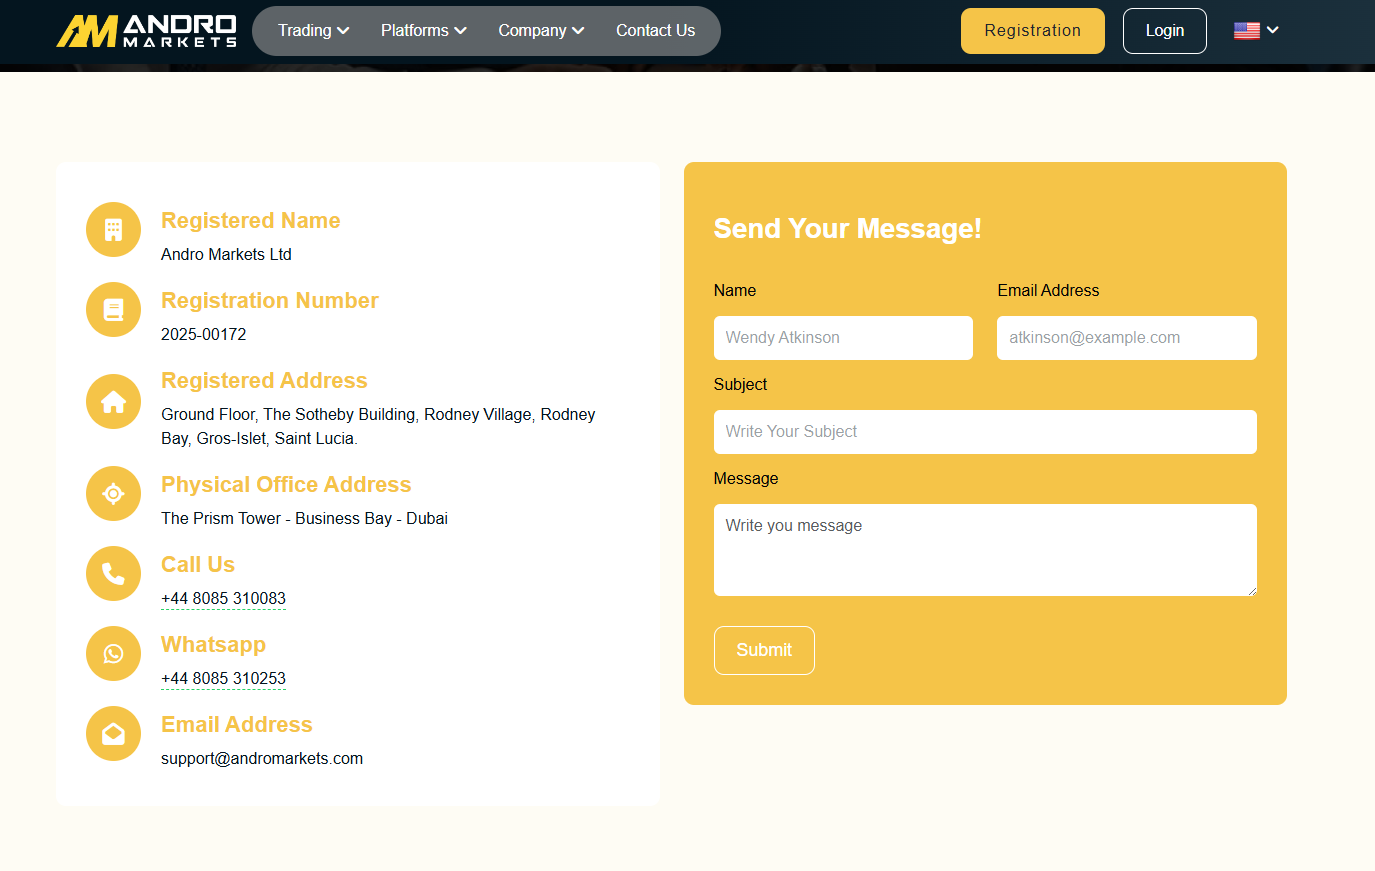The height and width of the screenshot is (871, 1375).
Task: Click the Email Address form label
Action: [x=1048, y=290]
